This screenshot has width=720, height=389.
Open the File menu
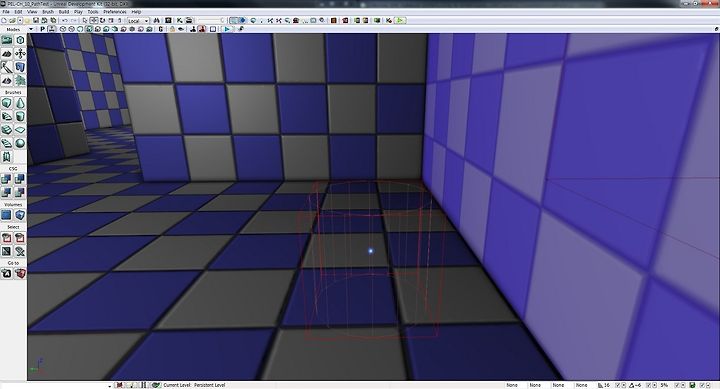pos(6,12)
